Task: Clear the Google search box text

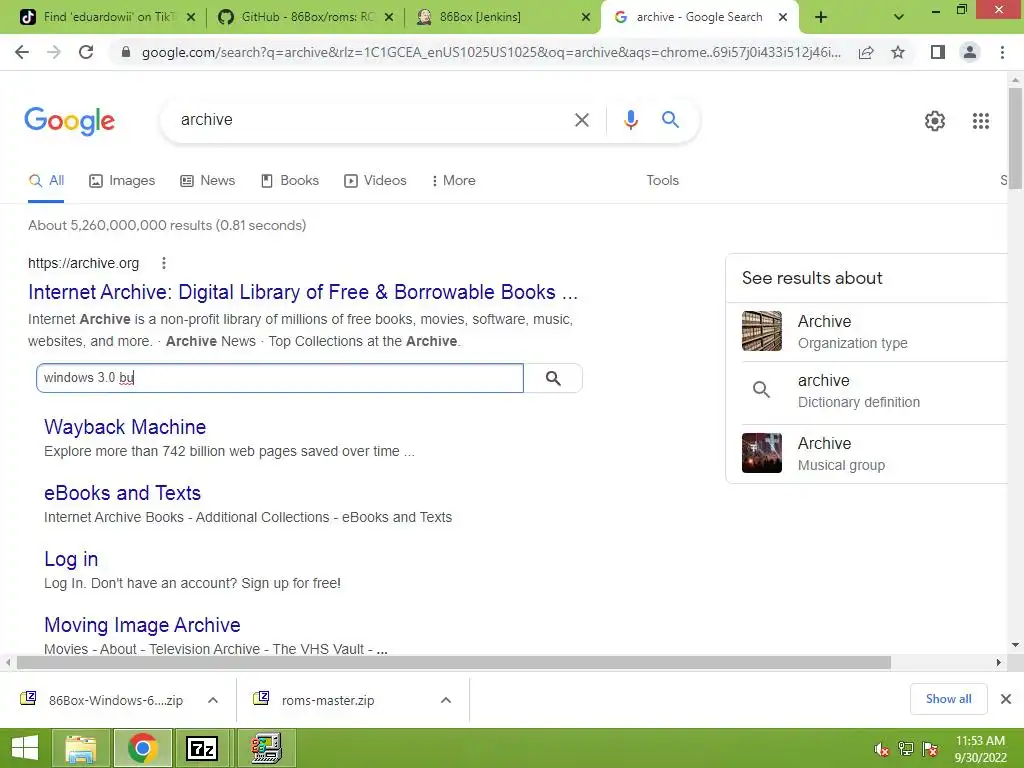Action: [x=581, y=120]
